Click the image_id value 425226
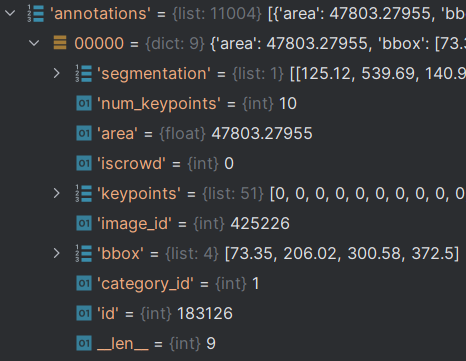The width and height of the screenshot is (466, 361). pyautogui.click(x=260, y=223)
